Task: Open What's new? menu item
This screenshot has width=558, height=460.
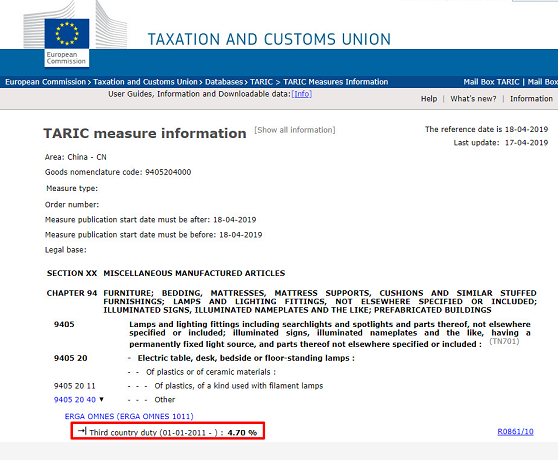Action: point(473,99)
